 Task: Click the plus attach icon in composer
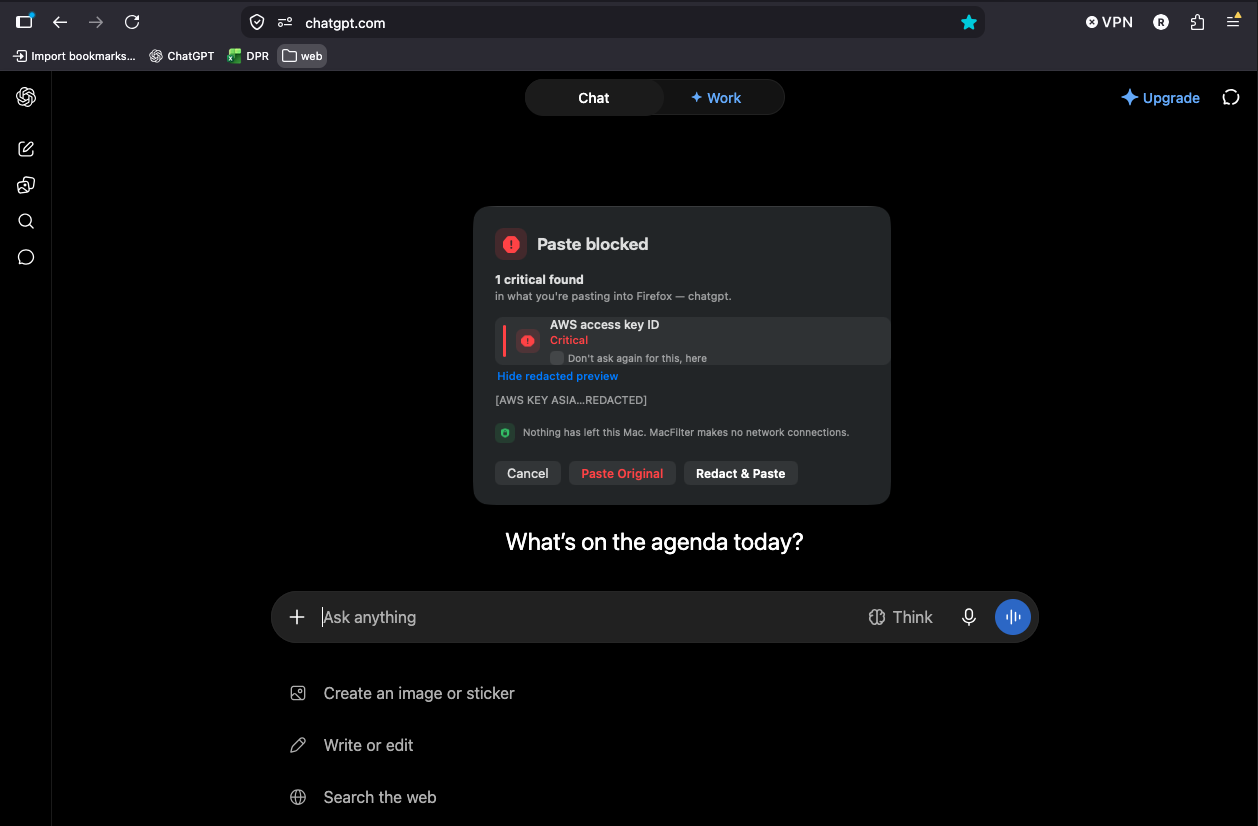coord(296,617)
